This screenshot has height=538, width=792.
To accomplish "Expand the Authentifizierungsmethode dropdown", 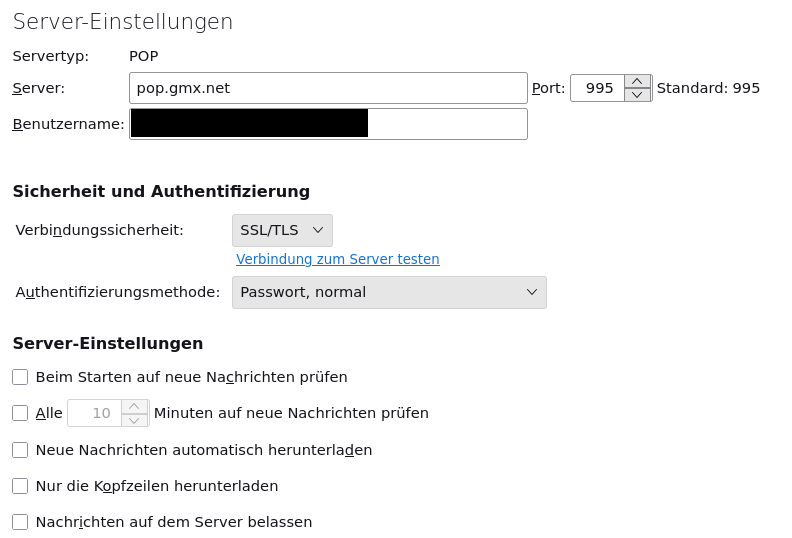I will tap(389, 292).
